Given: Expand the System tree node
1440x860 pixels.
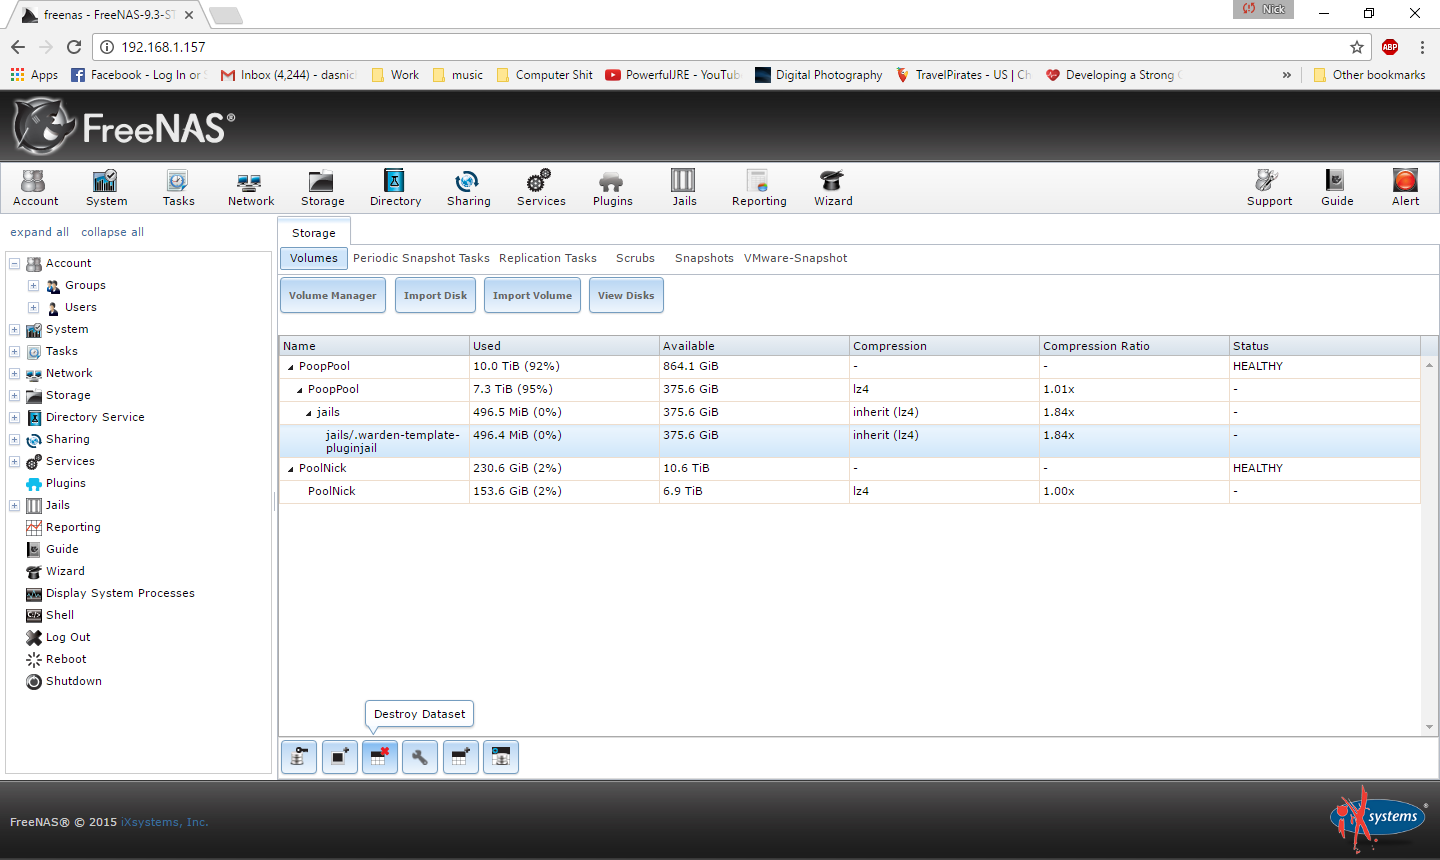Looking at the screenshot, I should [15, 329].
